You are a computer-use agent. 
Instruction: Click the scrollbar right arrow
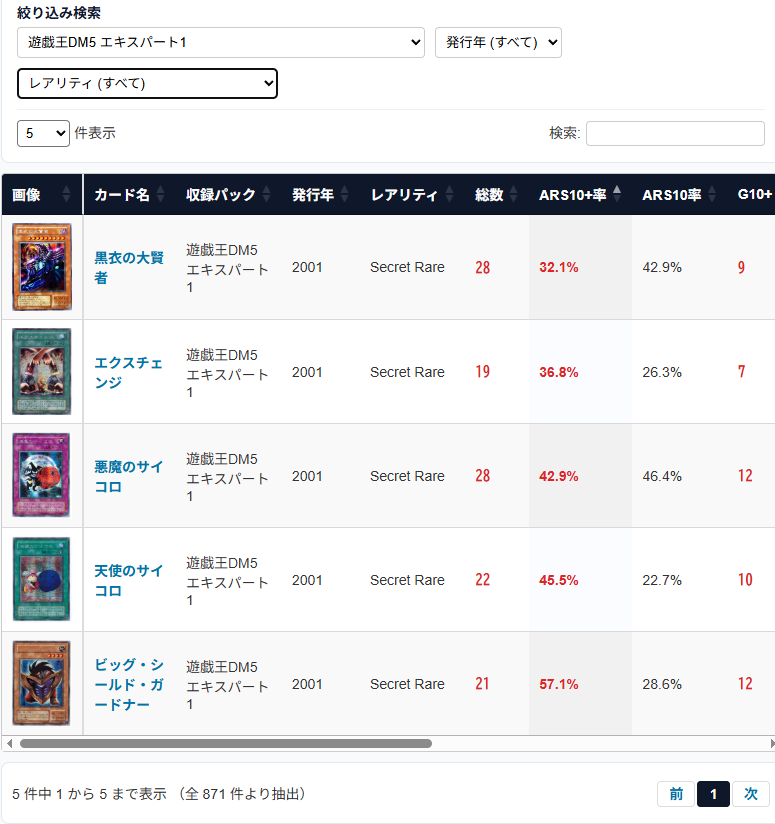click(772, 744)
